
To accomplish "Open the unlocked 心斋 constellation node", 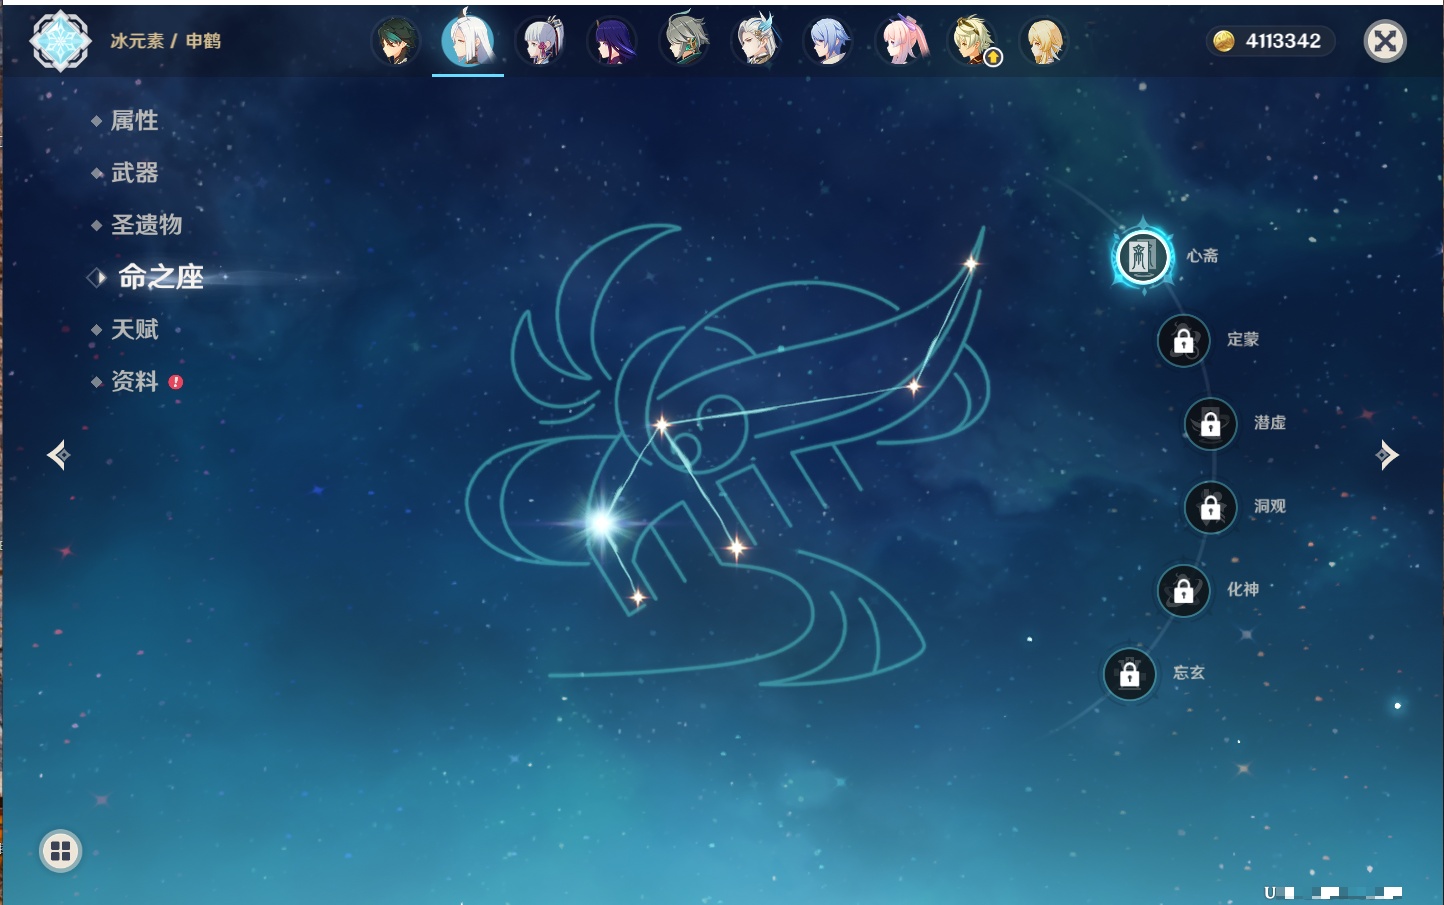I will (1143, 257).
